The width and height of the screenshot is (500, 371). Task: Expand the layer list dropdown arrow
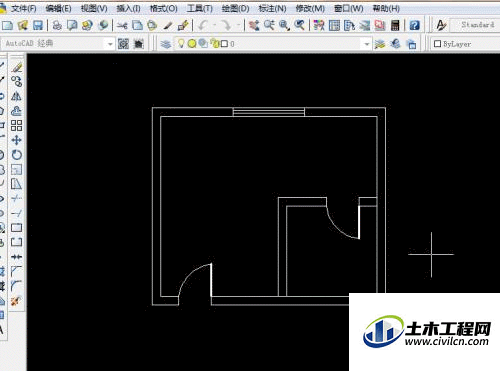366,44
